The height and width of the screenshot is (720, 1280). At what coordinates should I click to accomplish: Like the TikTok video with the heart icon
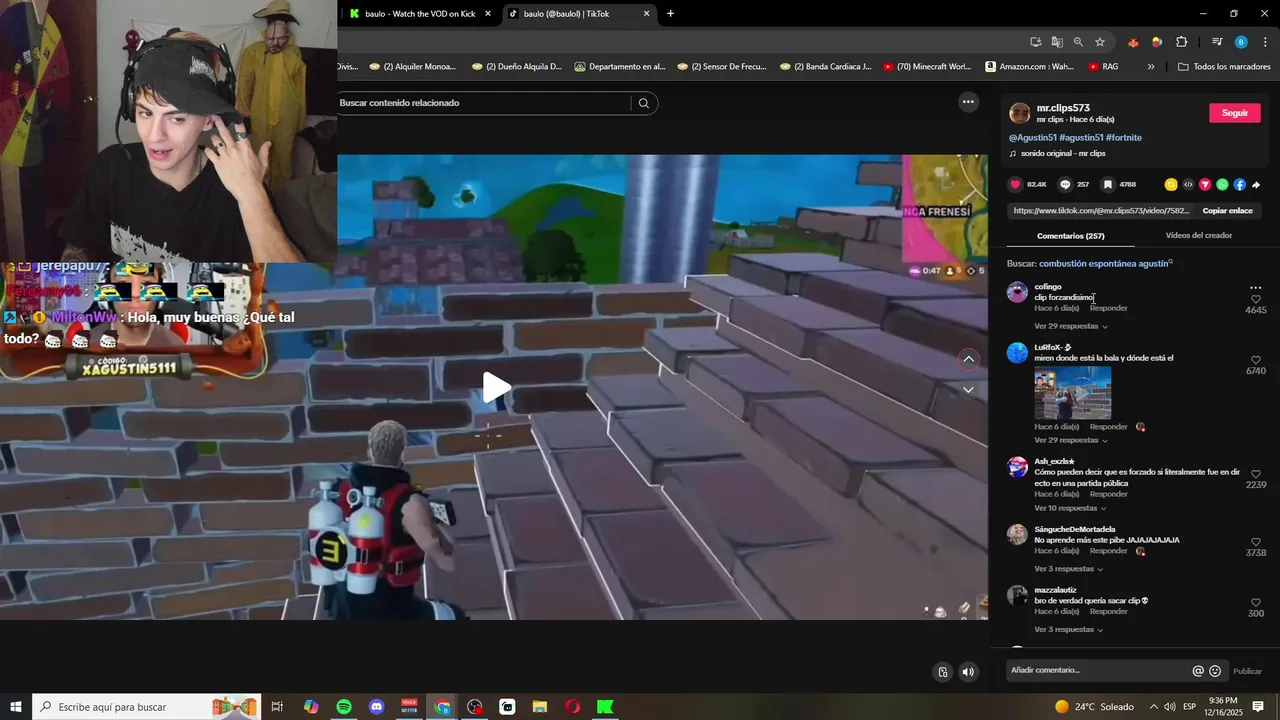(1016, 184)
